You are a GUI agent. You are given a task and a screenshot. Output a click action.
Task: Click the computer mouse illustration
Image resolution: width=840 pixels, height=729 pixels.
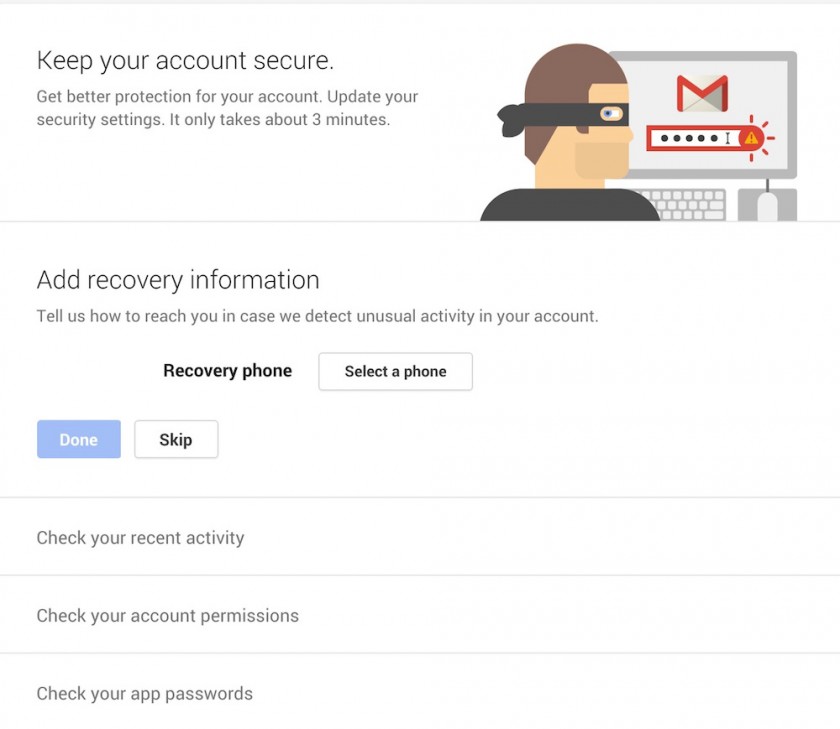coord(767,205)
